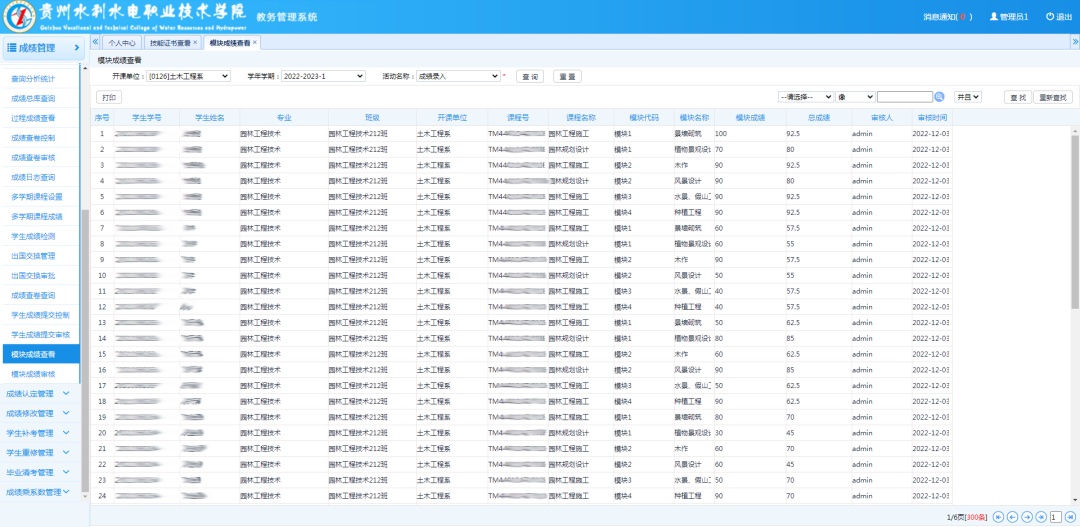This screenshot has width=1080, height=527.
Task: Go to the first page of results
Action: coord(997,517)
